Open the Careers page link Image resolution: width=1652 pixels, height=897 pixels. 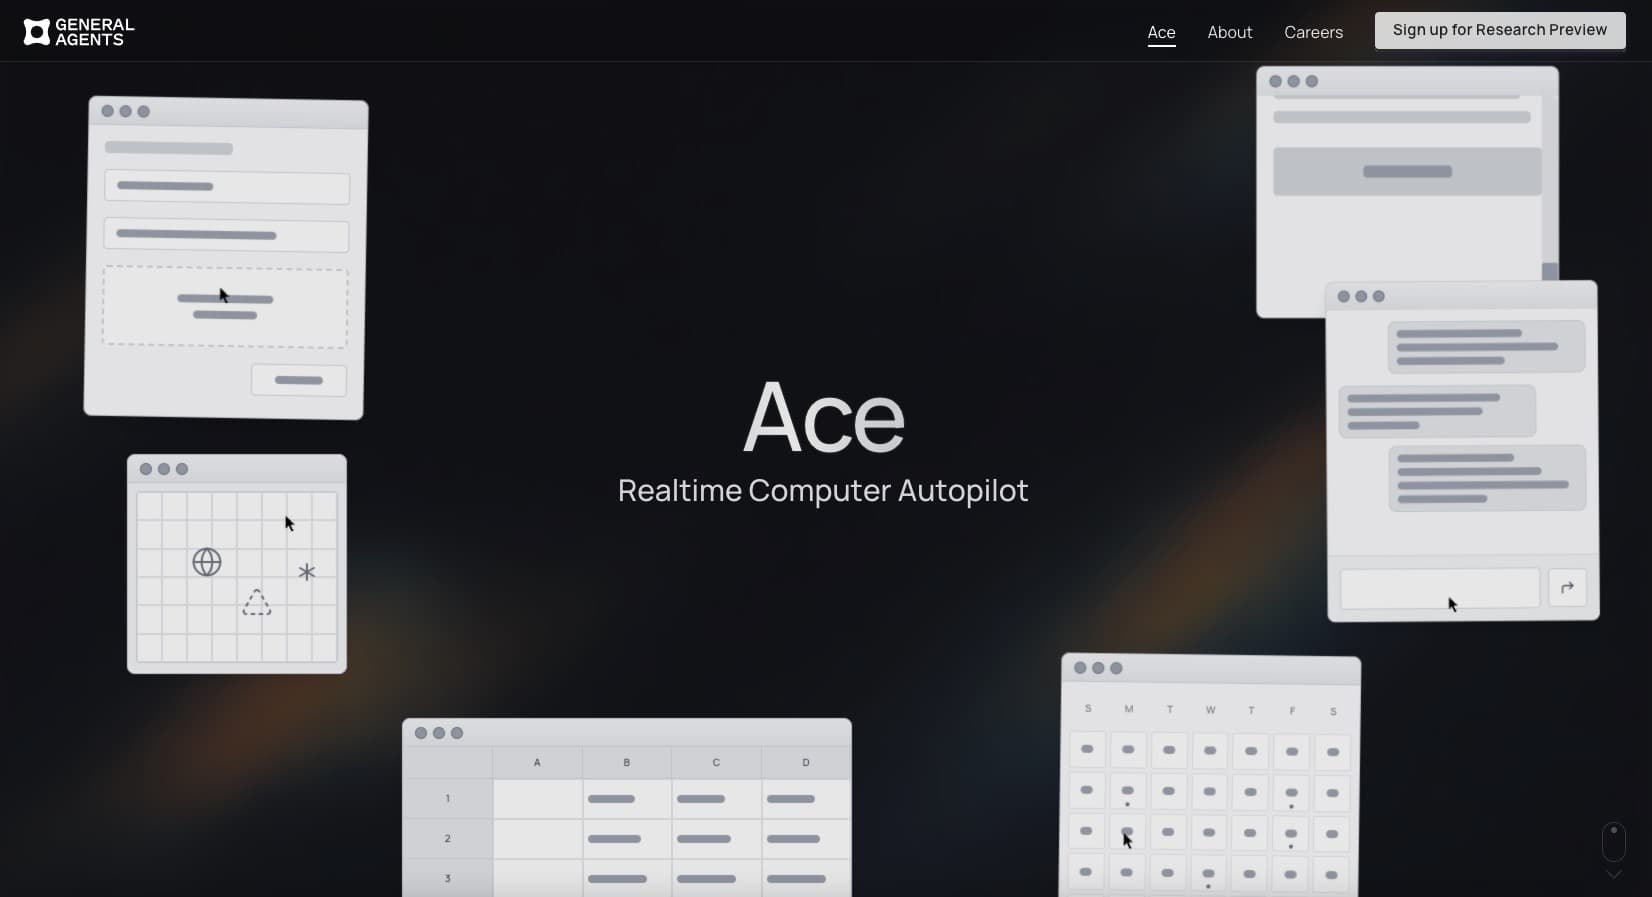[x=1313, y=32]
